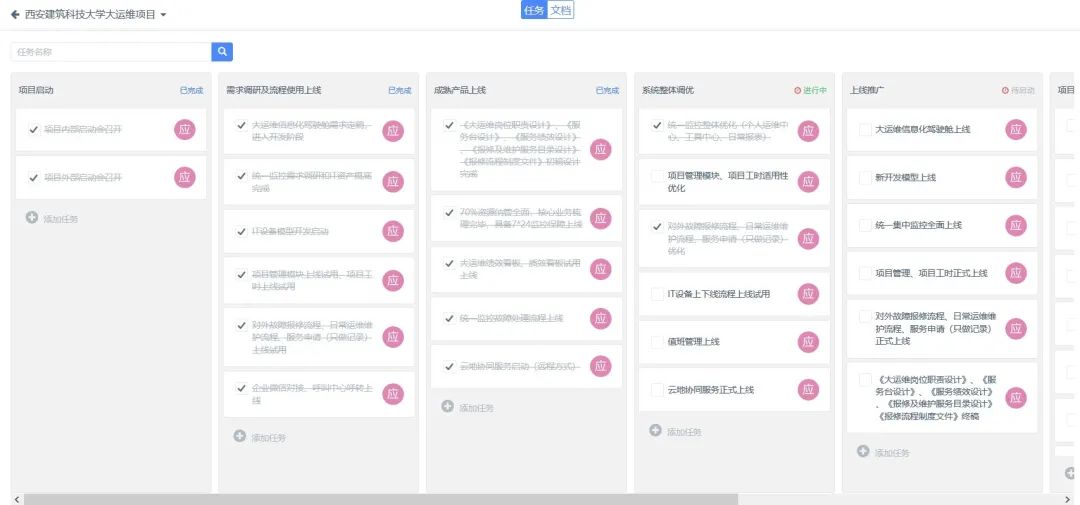Viewport: 1080px width, 505px height.
Task: Click avatar on 项目内部启动会召开 card
Action: coord(185,130)
